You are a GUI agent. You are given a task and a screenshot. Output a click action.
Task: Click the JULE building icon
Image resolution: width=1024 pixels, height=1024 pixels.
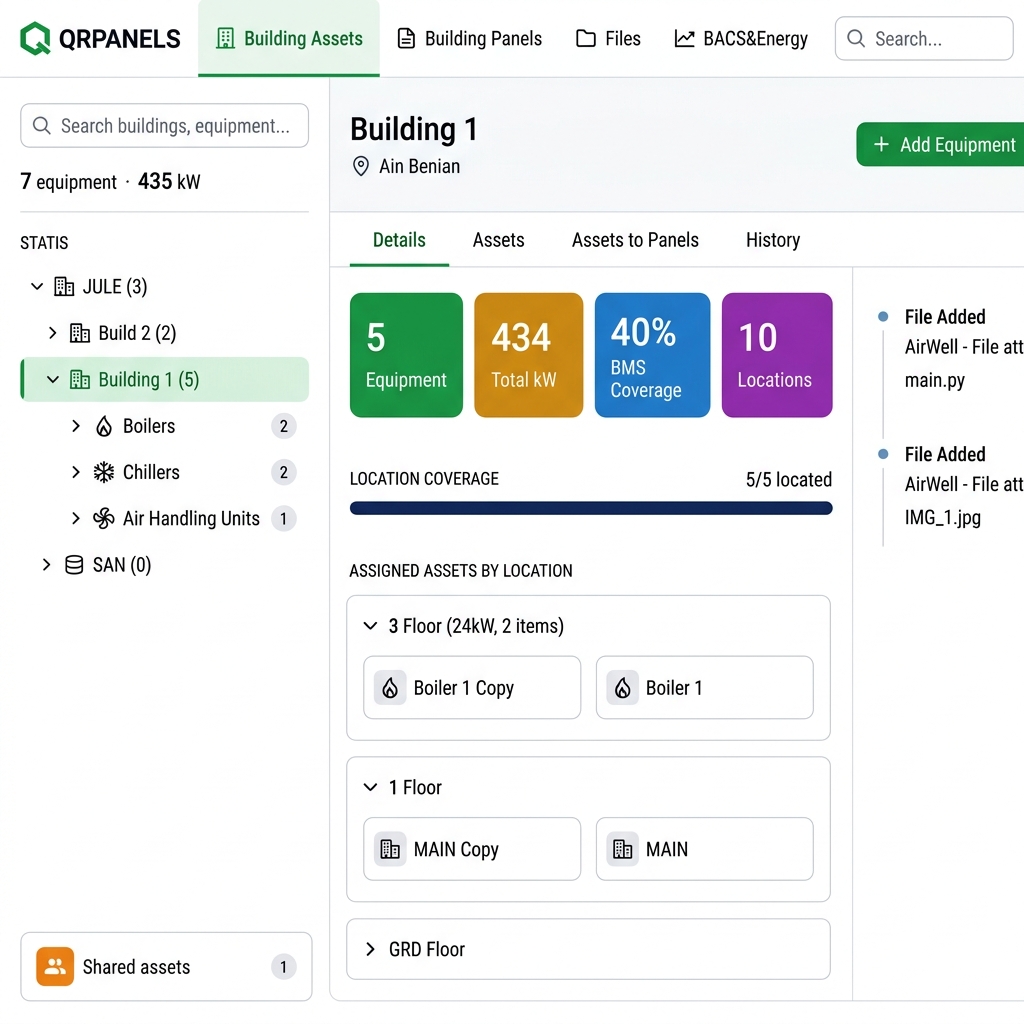click(64, 286)
